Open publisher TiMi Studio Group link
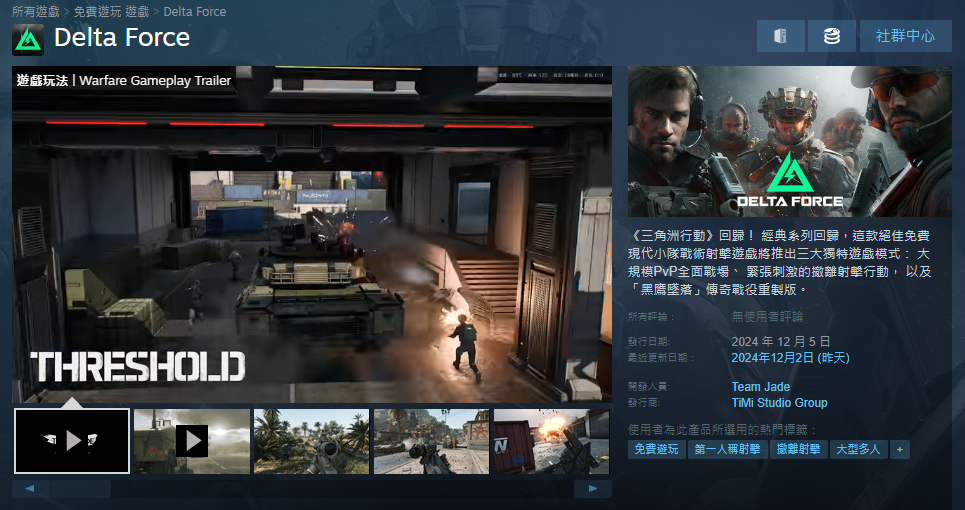The image size is (965, 510). pos(779,403)
